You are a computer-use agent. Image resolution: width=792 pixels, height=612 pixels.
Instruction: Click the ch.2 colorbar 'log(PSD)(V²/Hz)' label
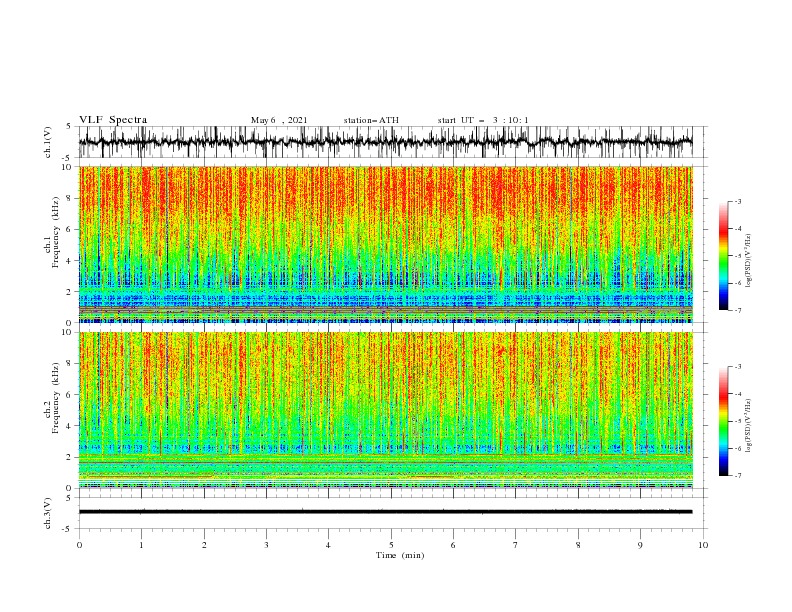(748, 426)
